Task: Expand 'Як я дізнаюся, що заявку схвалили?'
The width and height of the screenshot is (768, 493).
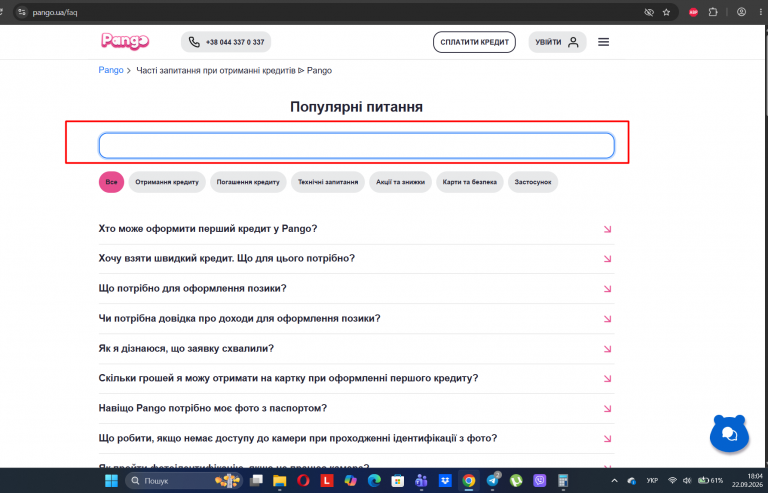Action: point(356,349)
